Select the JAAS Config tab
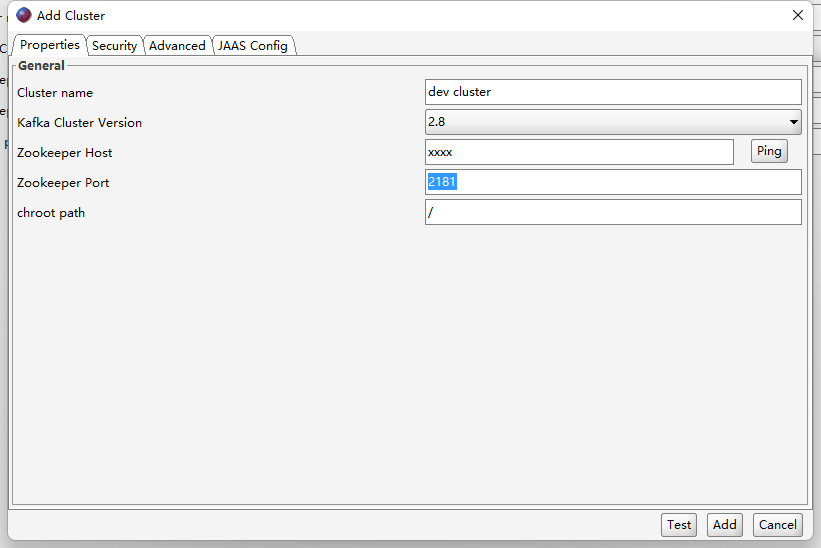Image resolution: width=821 pixels, height=548 pixels. coord(254,46)
